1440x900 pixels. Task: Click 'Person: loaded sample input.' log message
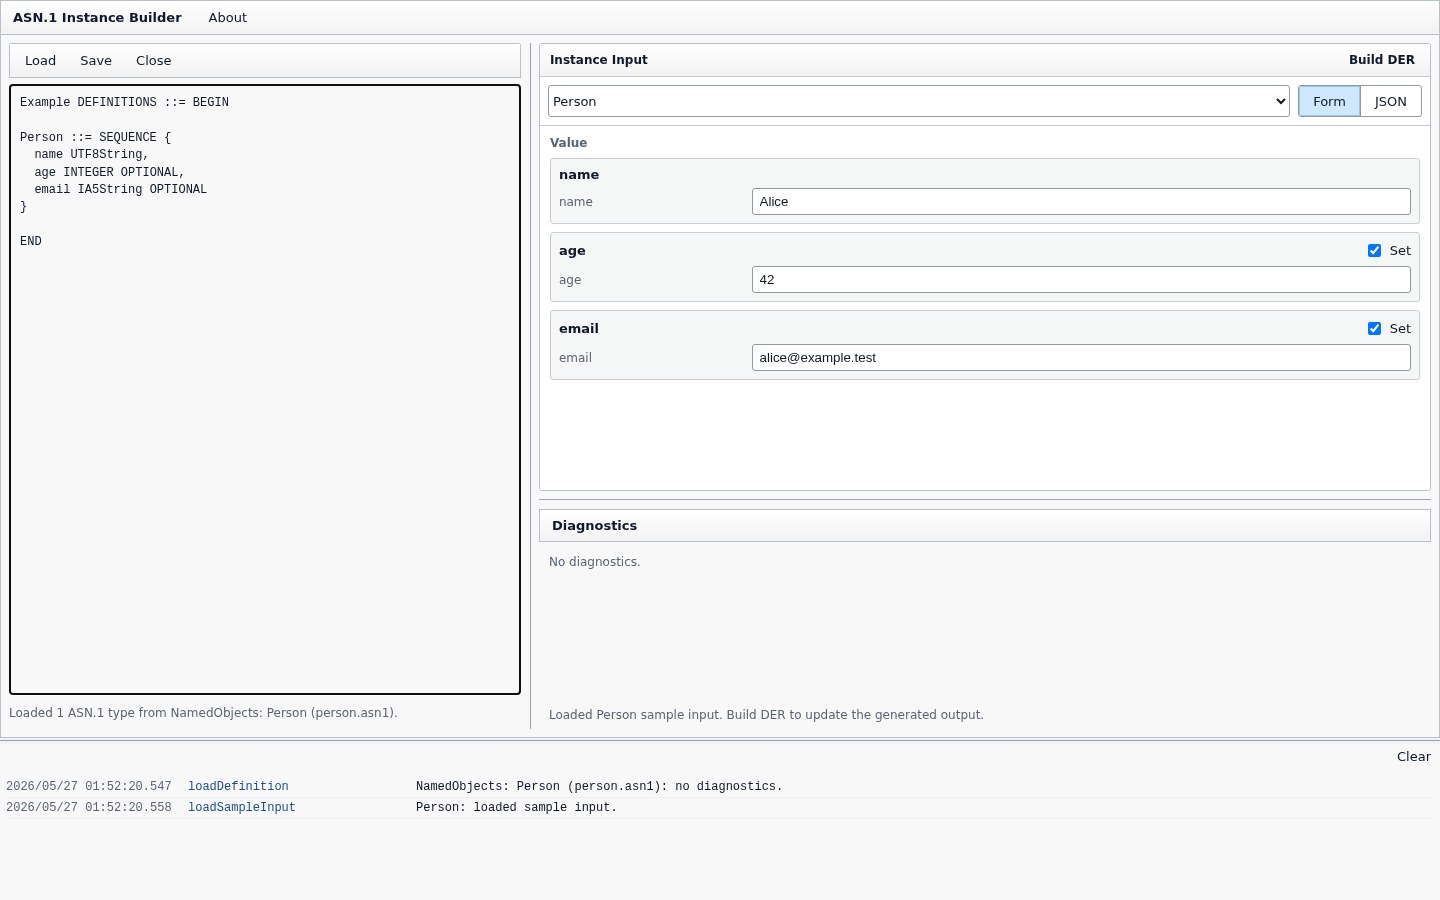(x=516, y=808)
